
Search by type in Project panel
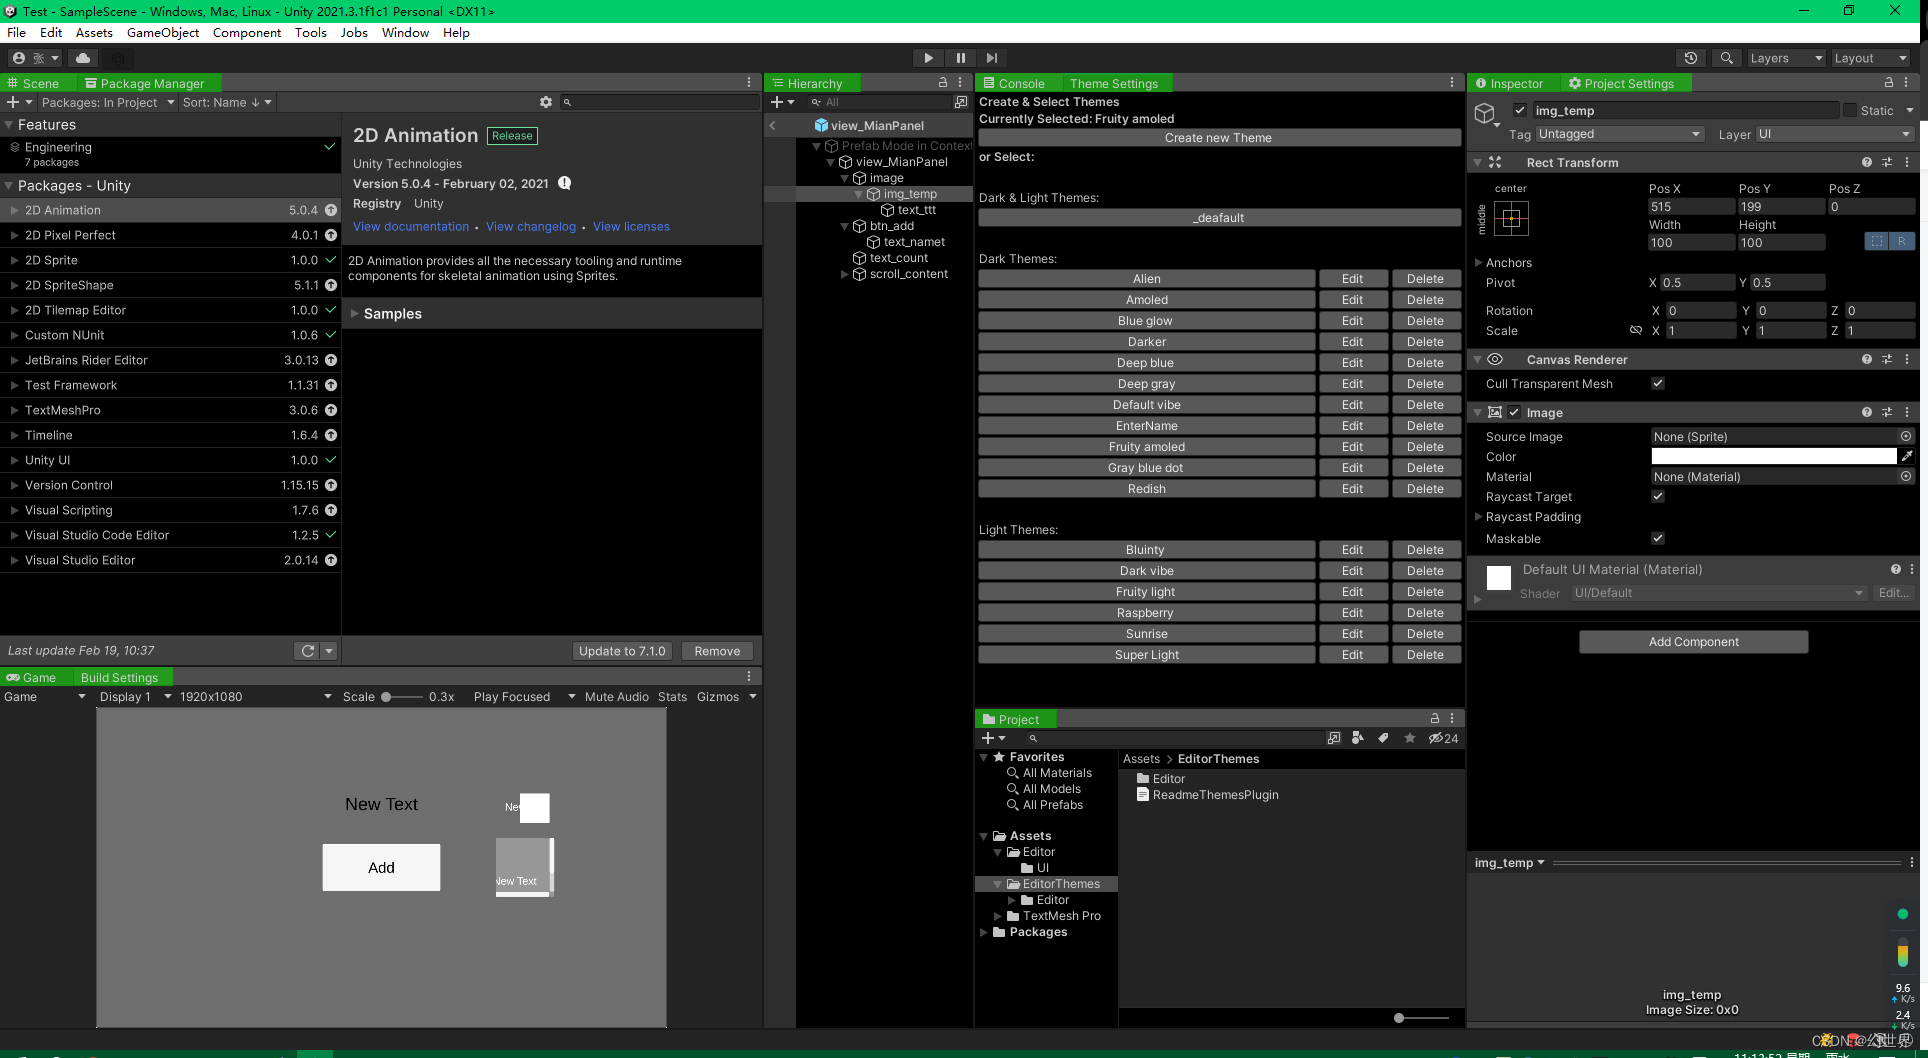point(1358,738)
